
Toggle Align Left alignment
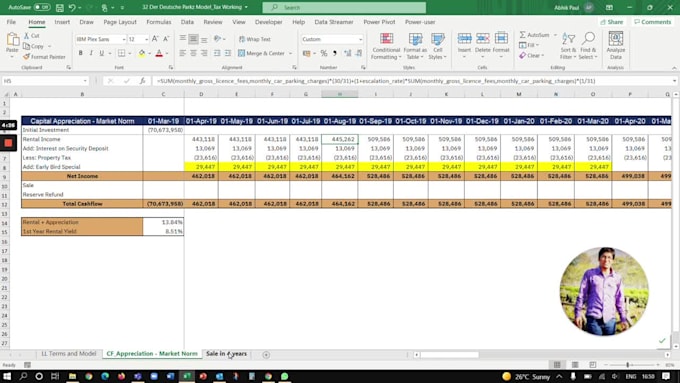[182, 53]
